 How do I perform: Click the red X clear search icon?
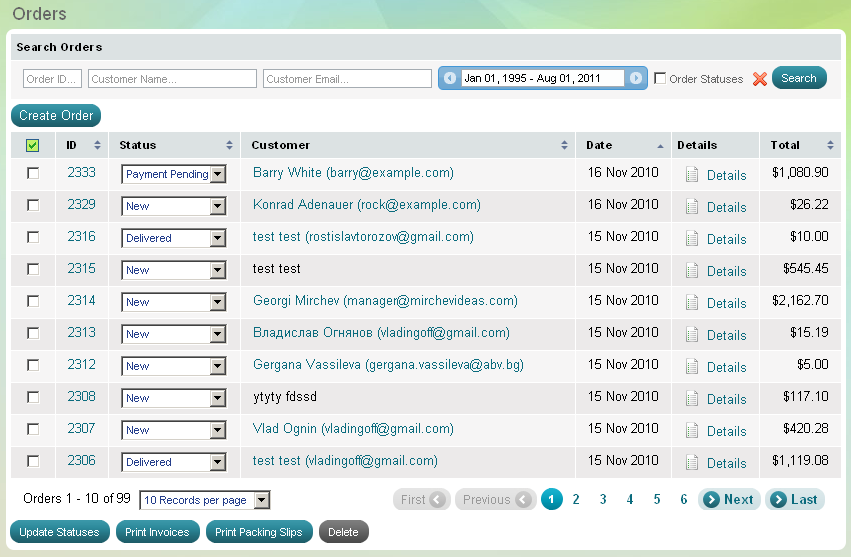pos(760,79)
